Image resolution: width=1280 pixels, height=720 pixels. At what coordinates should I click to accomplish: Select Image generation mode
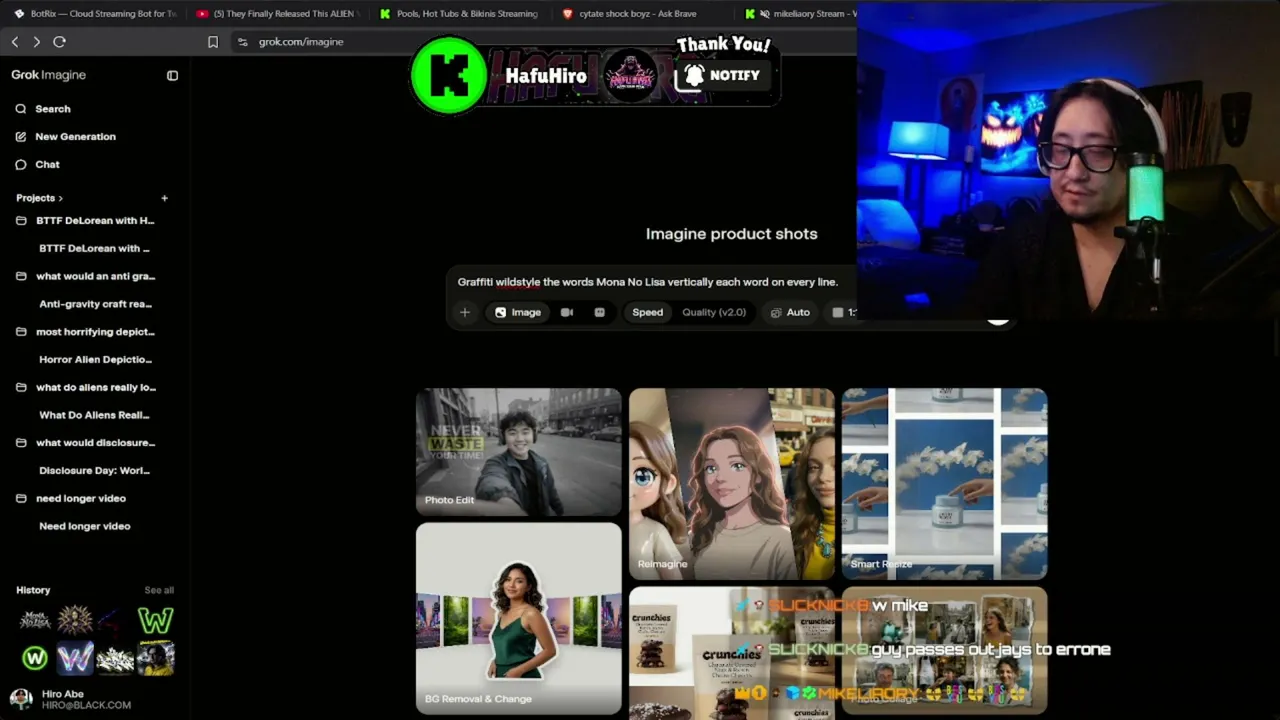517,312
